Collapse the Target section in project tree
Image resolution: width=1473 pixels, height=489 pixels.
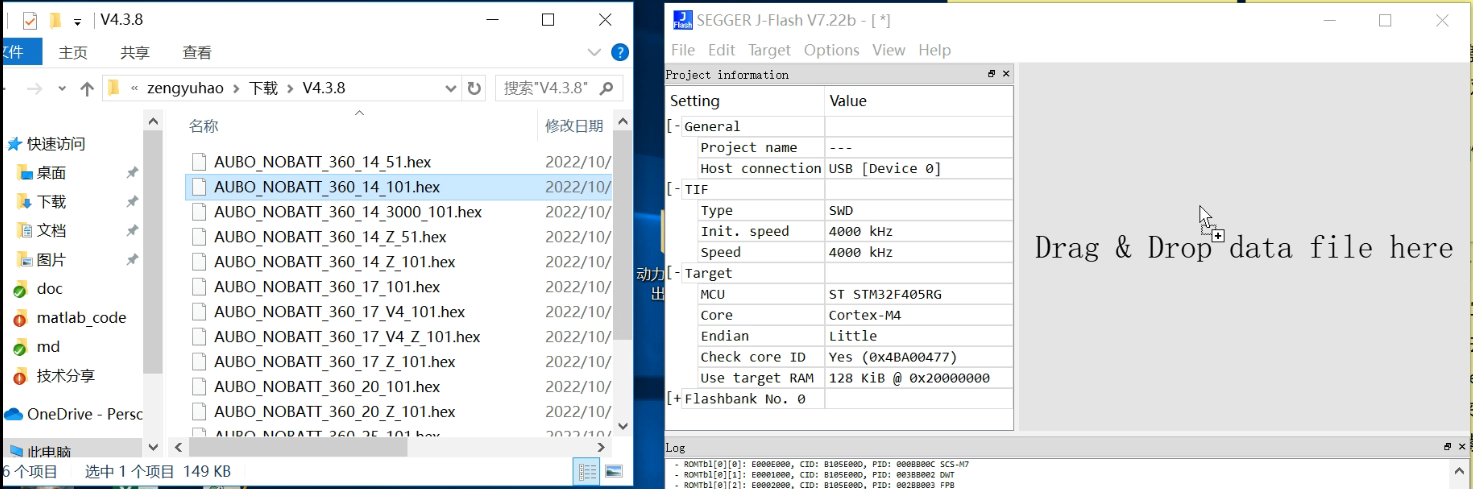[x=674, y=273]
